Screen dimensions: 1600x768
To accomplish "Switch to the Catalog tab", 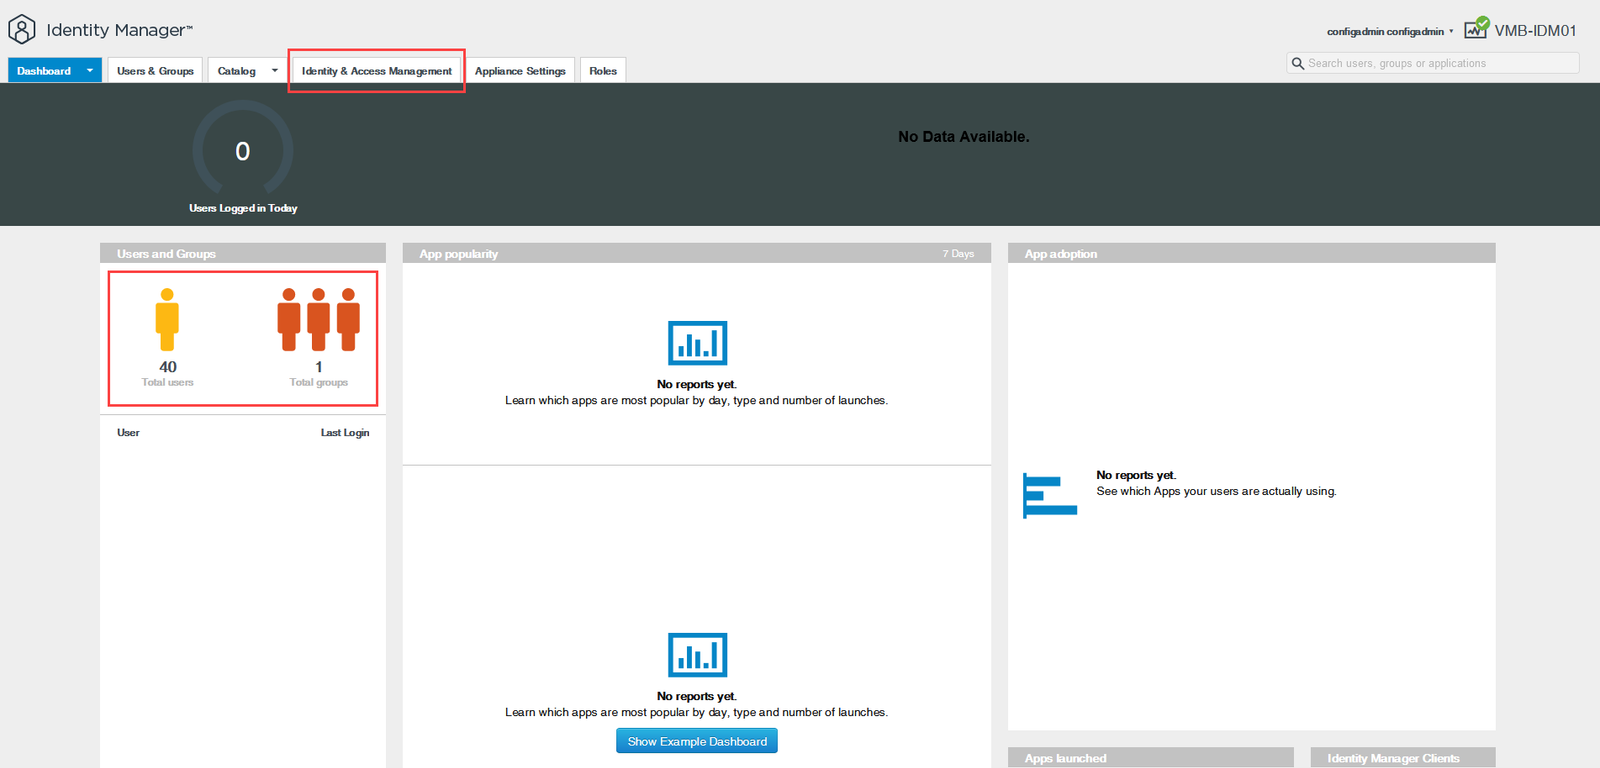I will (x=237, y=70).
